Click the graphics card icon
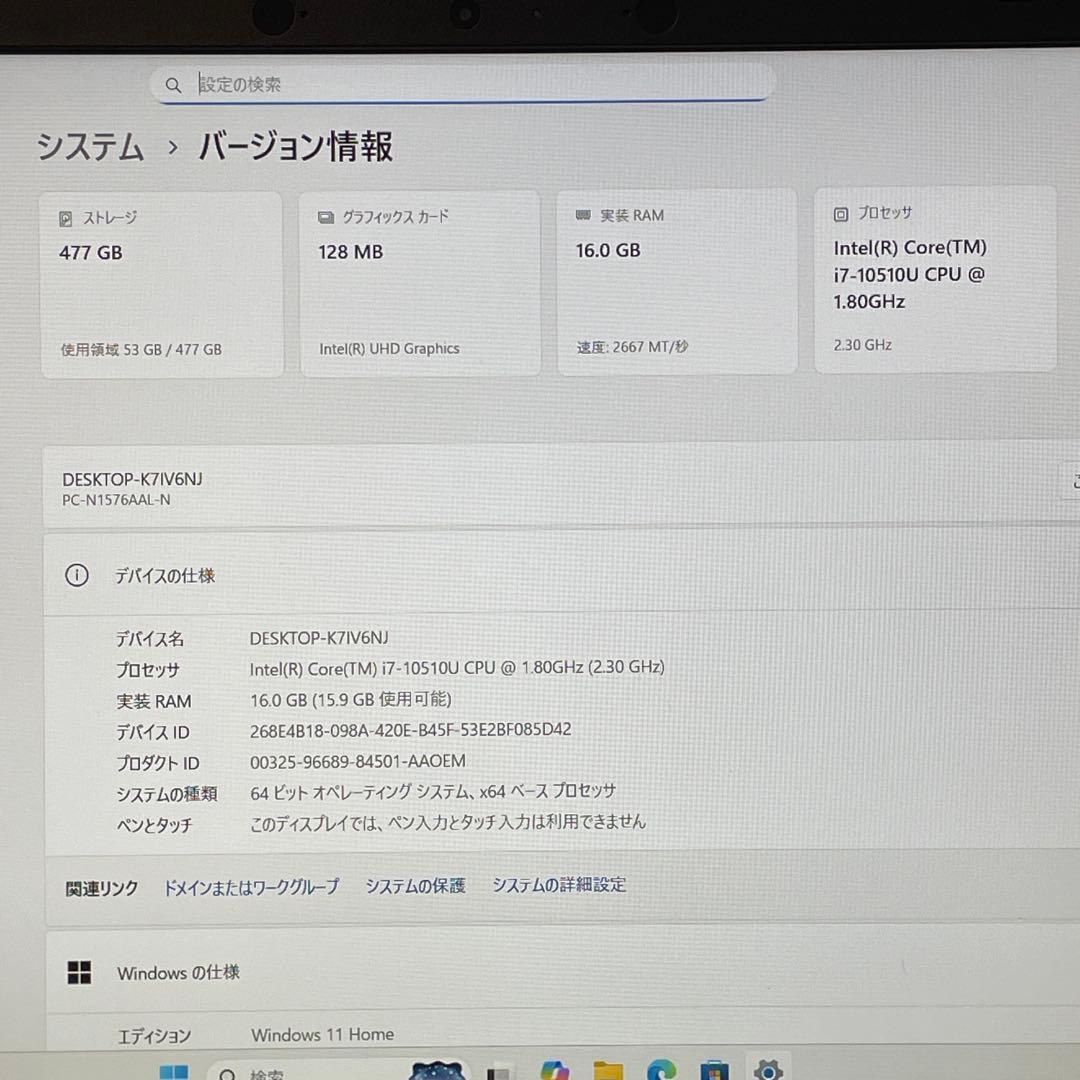 (326, 218)
